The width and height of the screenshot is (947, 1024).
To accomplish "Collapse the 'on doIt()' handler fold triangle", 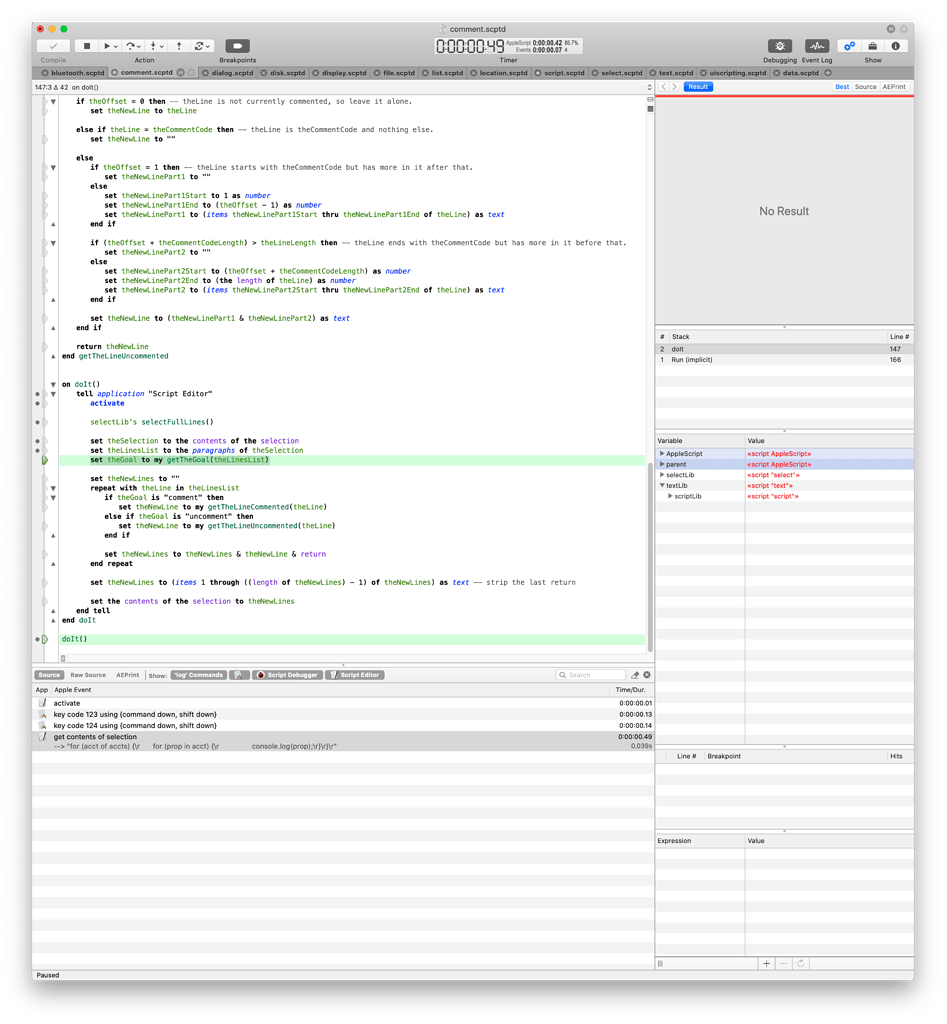I will coord(53,385).
